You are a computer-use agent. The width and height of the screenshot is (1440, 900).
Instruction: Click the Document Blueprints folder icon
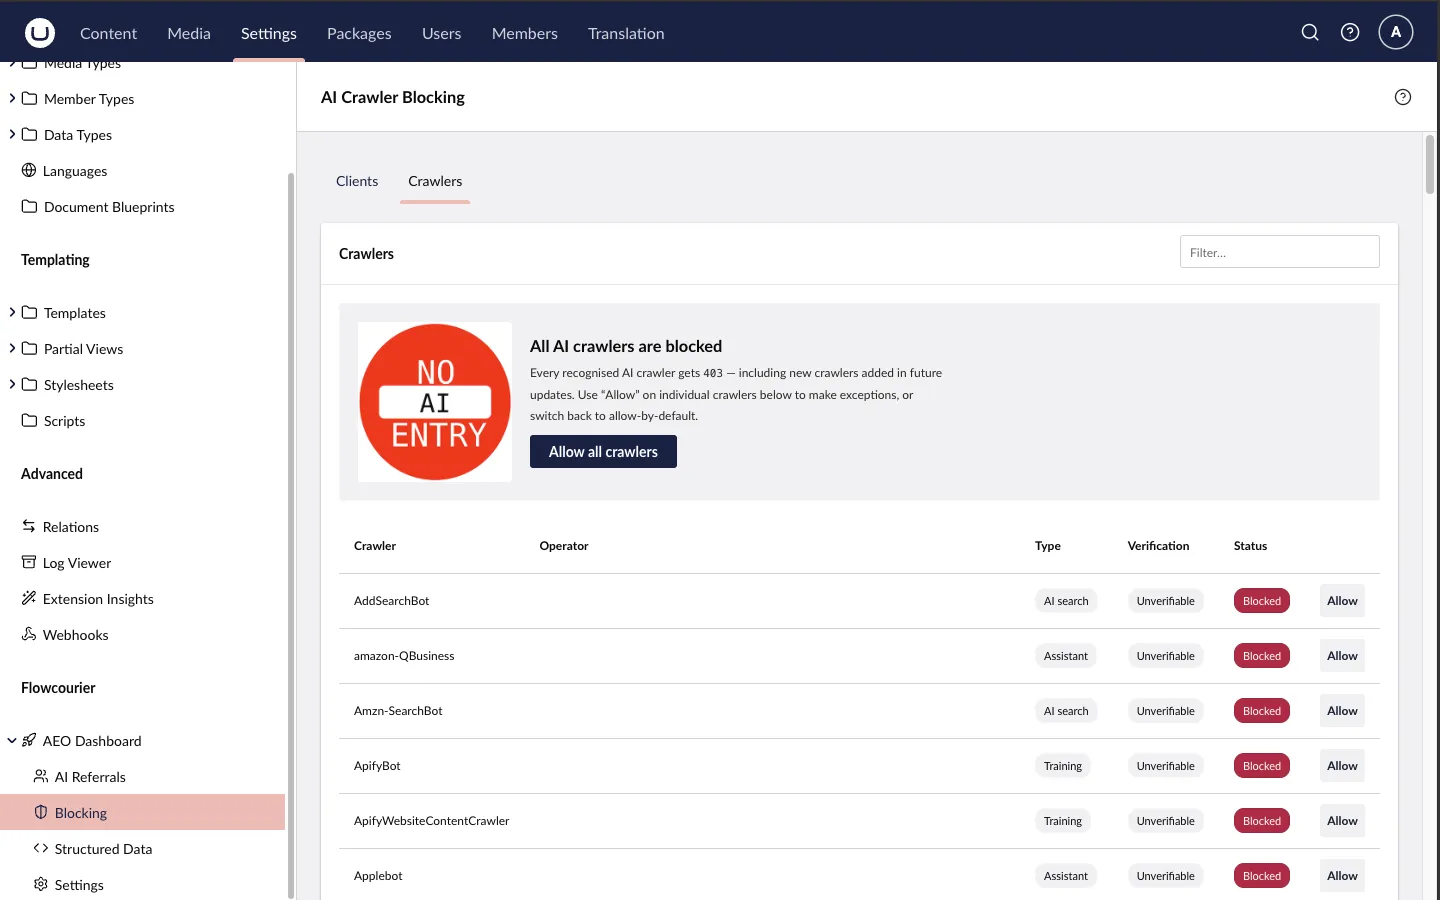tap(30, 206)
